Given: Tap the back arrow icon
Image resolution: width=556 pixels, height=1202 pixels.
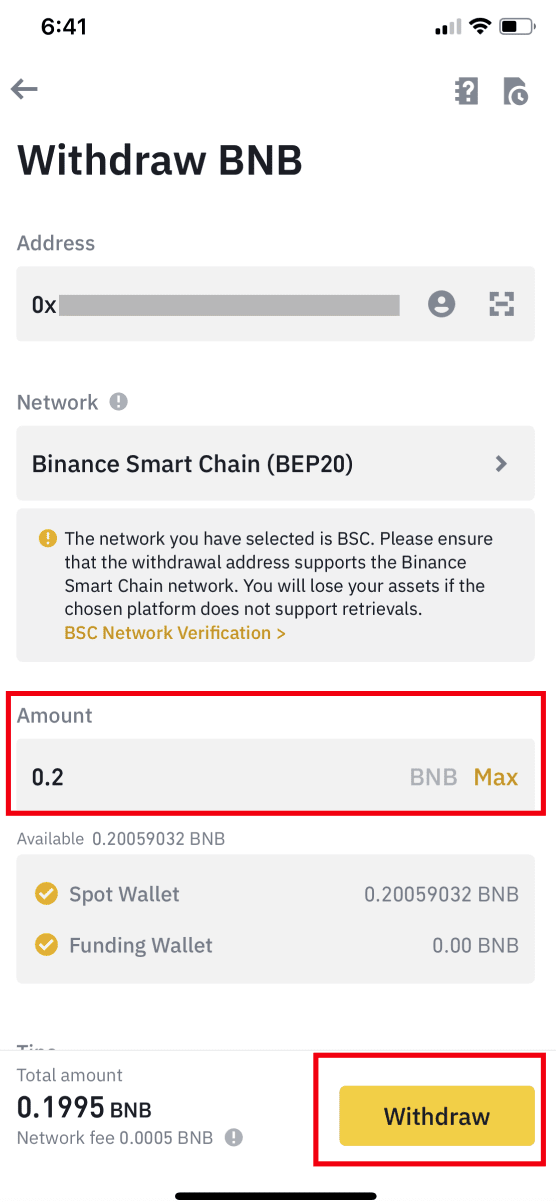Looking at the screenshot, I should 24,90.
